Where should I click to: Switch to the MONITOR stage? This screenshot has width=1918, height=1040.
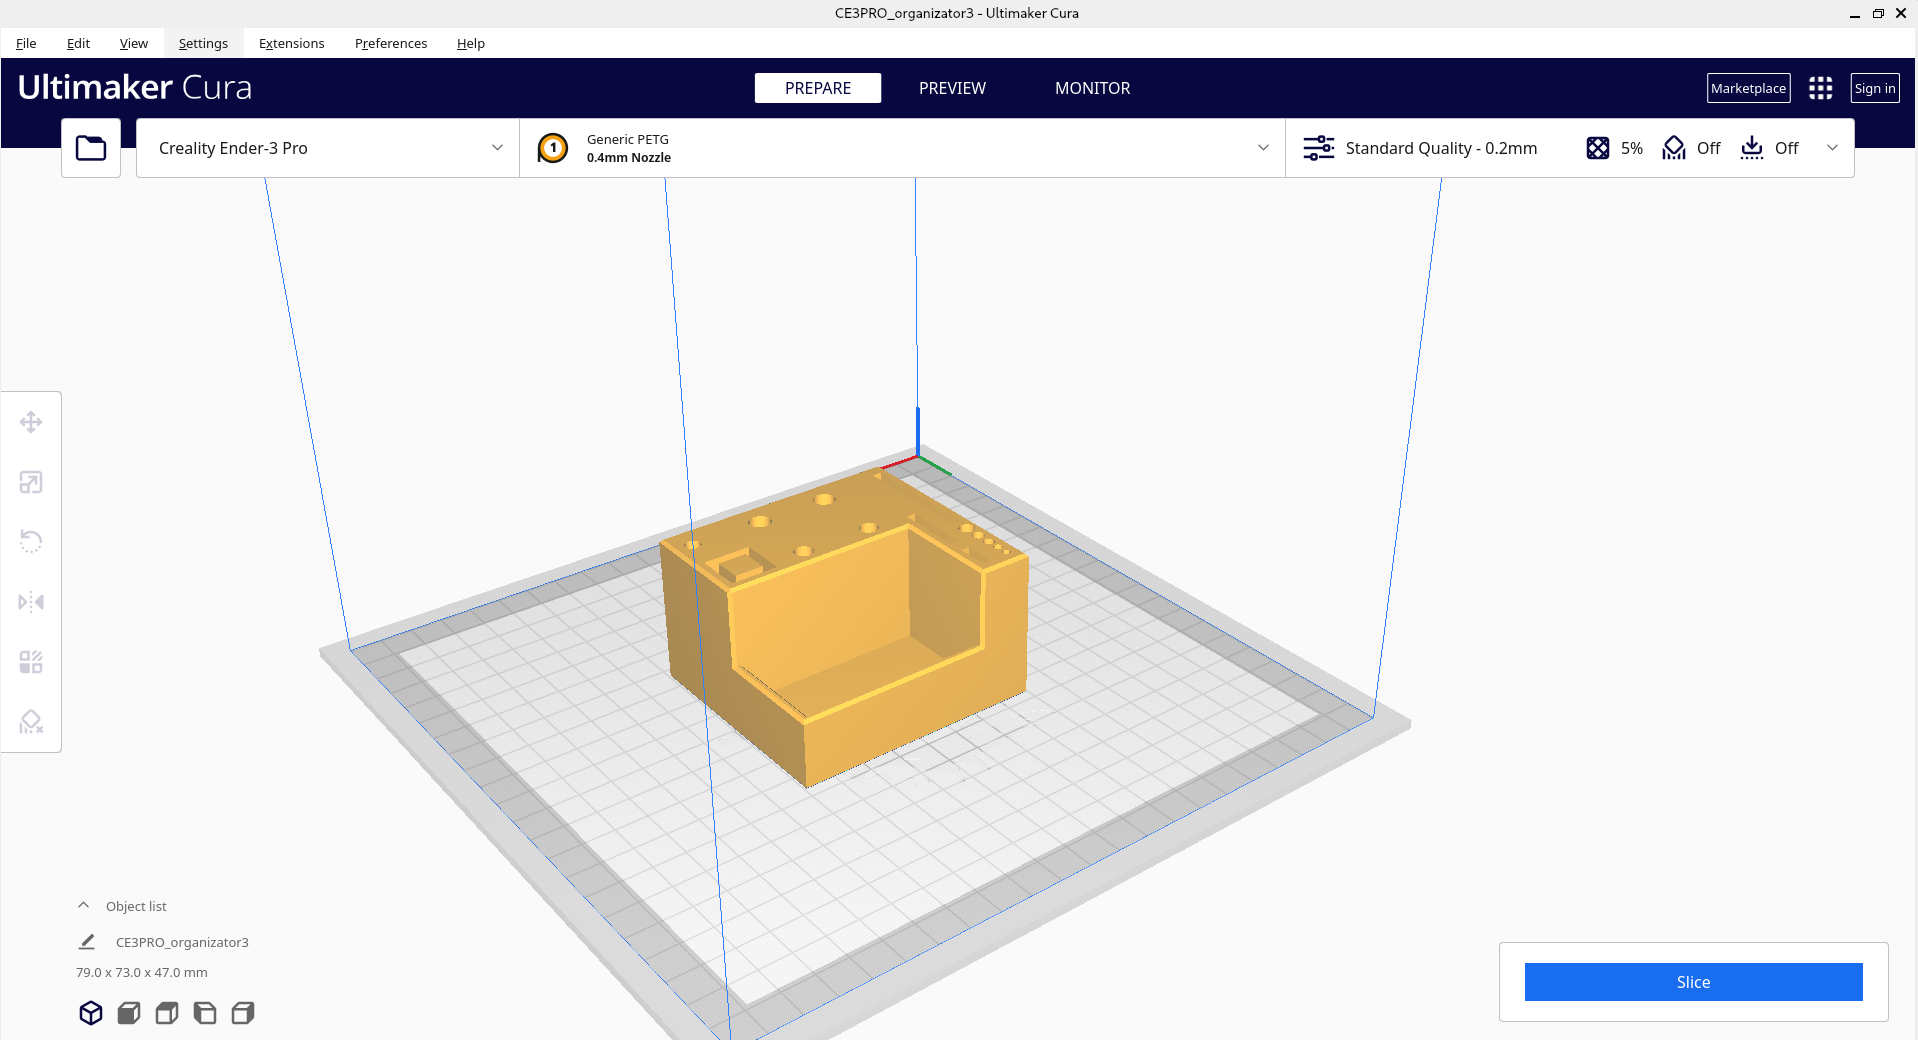(1092, 88)
